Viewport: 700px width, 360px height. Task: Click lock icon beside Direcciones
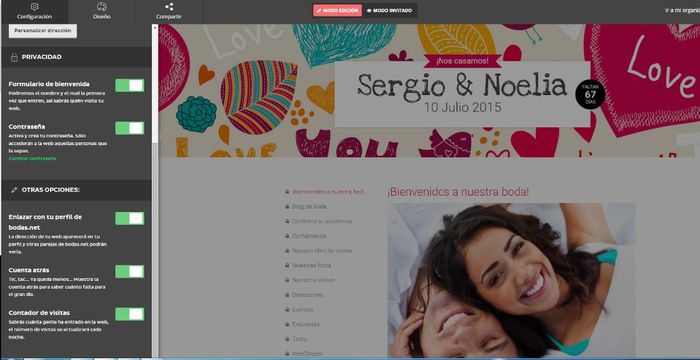287,295
